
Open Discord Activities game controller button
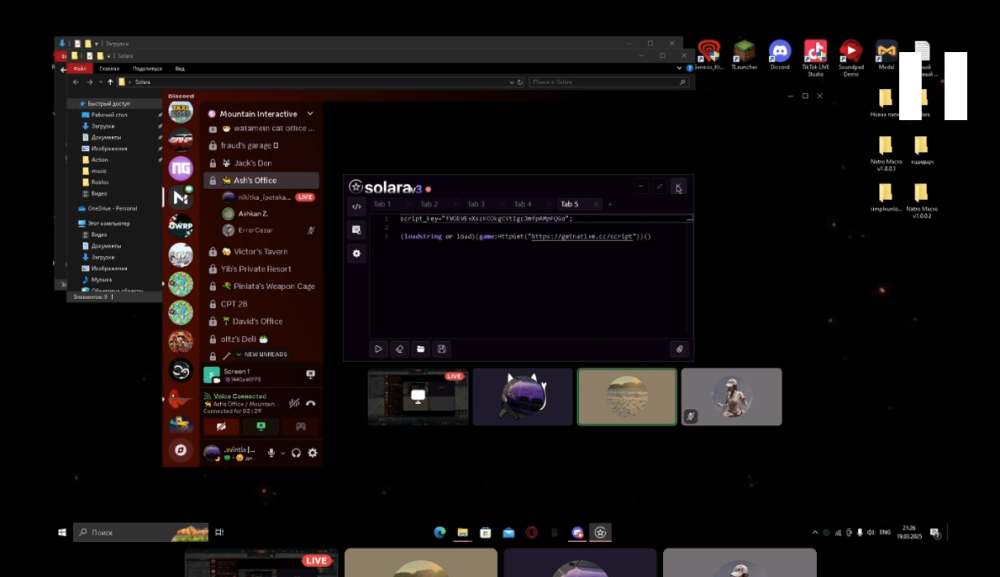300,426
